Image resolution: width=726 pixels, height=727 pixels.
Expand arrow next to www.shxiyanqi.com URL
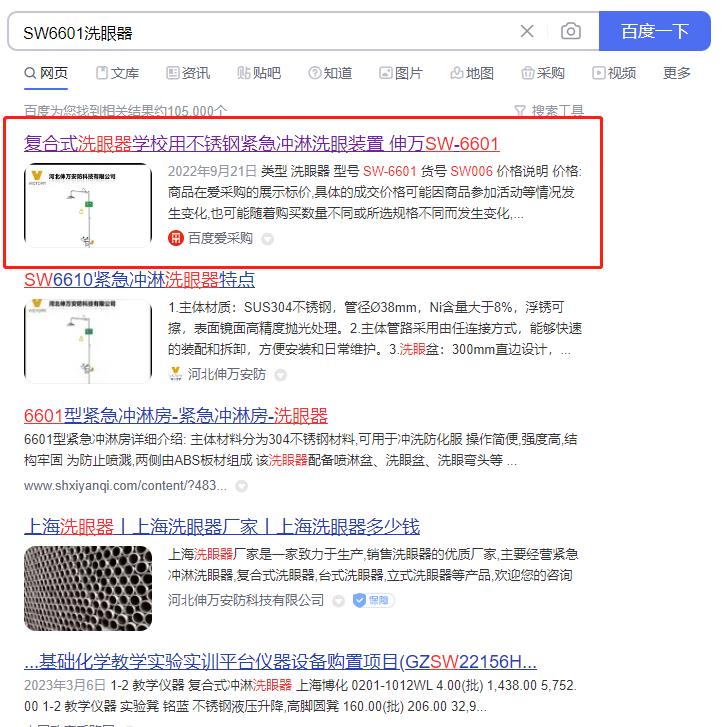coord(242,486)
